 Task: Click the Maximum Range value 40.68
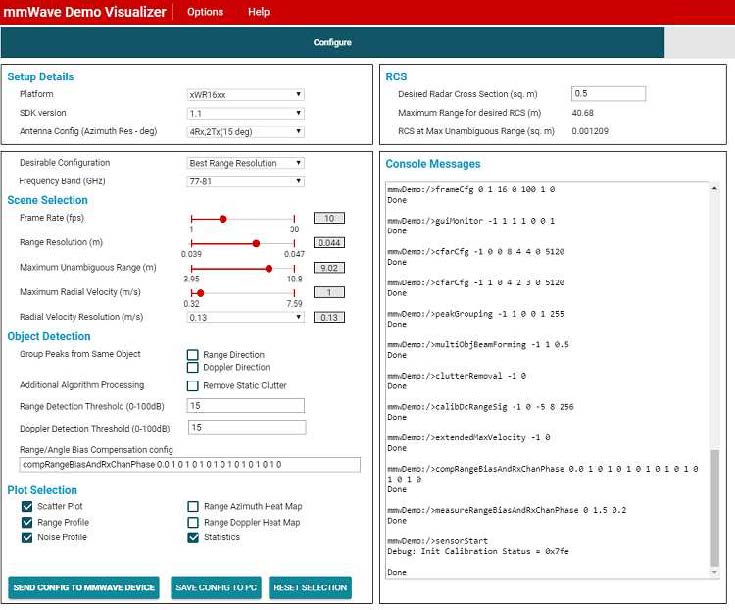[583, 113]
